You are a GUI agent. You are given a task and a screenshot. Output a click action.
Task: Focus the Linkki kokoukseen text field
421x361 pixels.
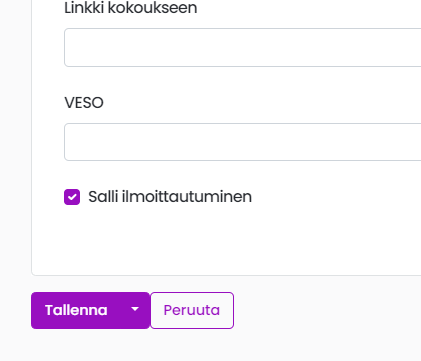click(x=243, y=47)
